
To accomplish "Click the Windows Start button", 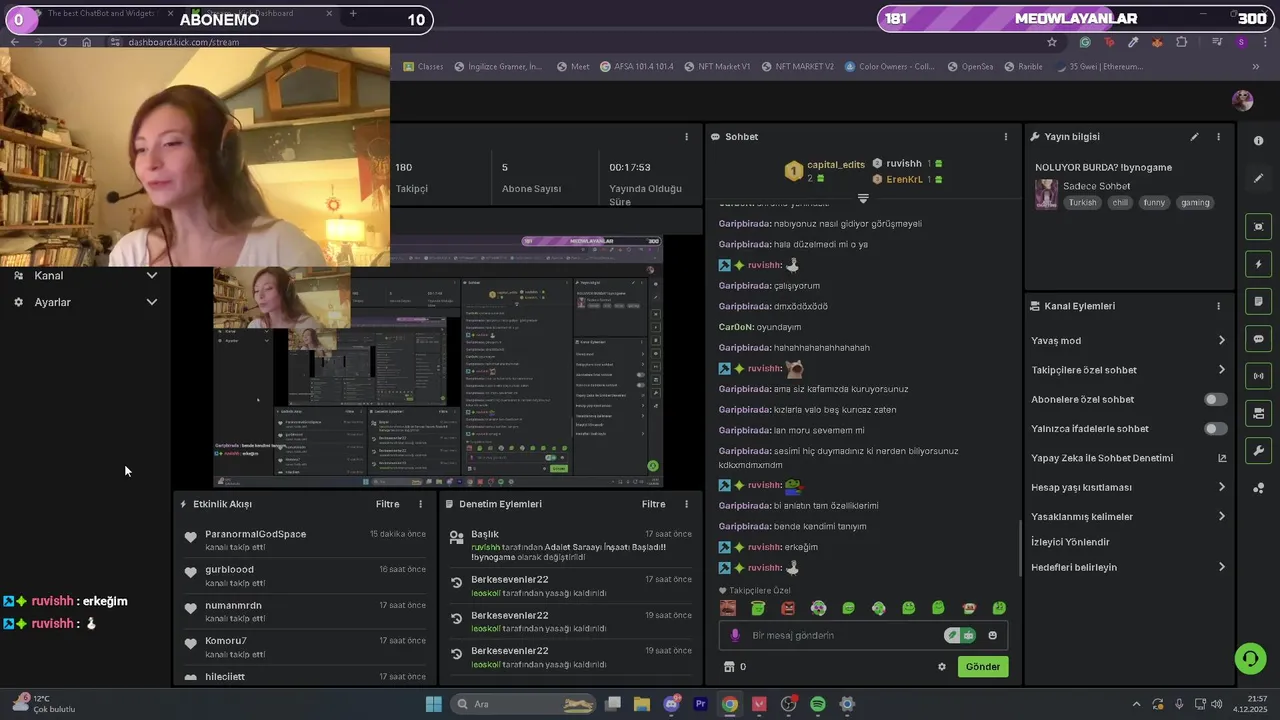I will 433,704.
